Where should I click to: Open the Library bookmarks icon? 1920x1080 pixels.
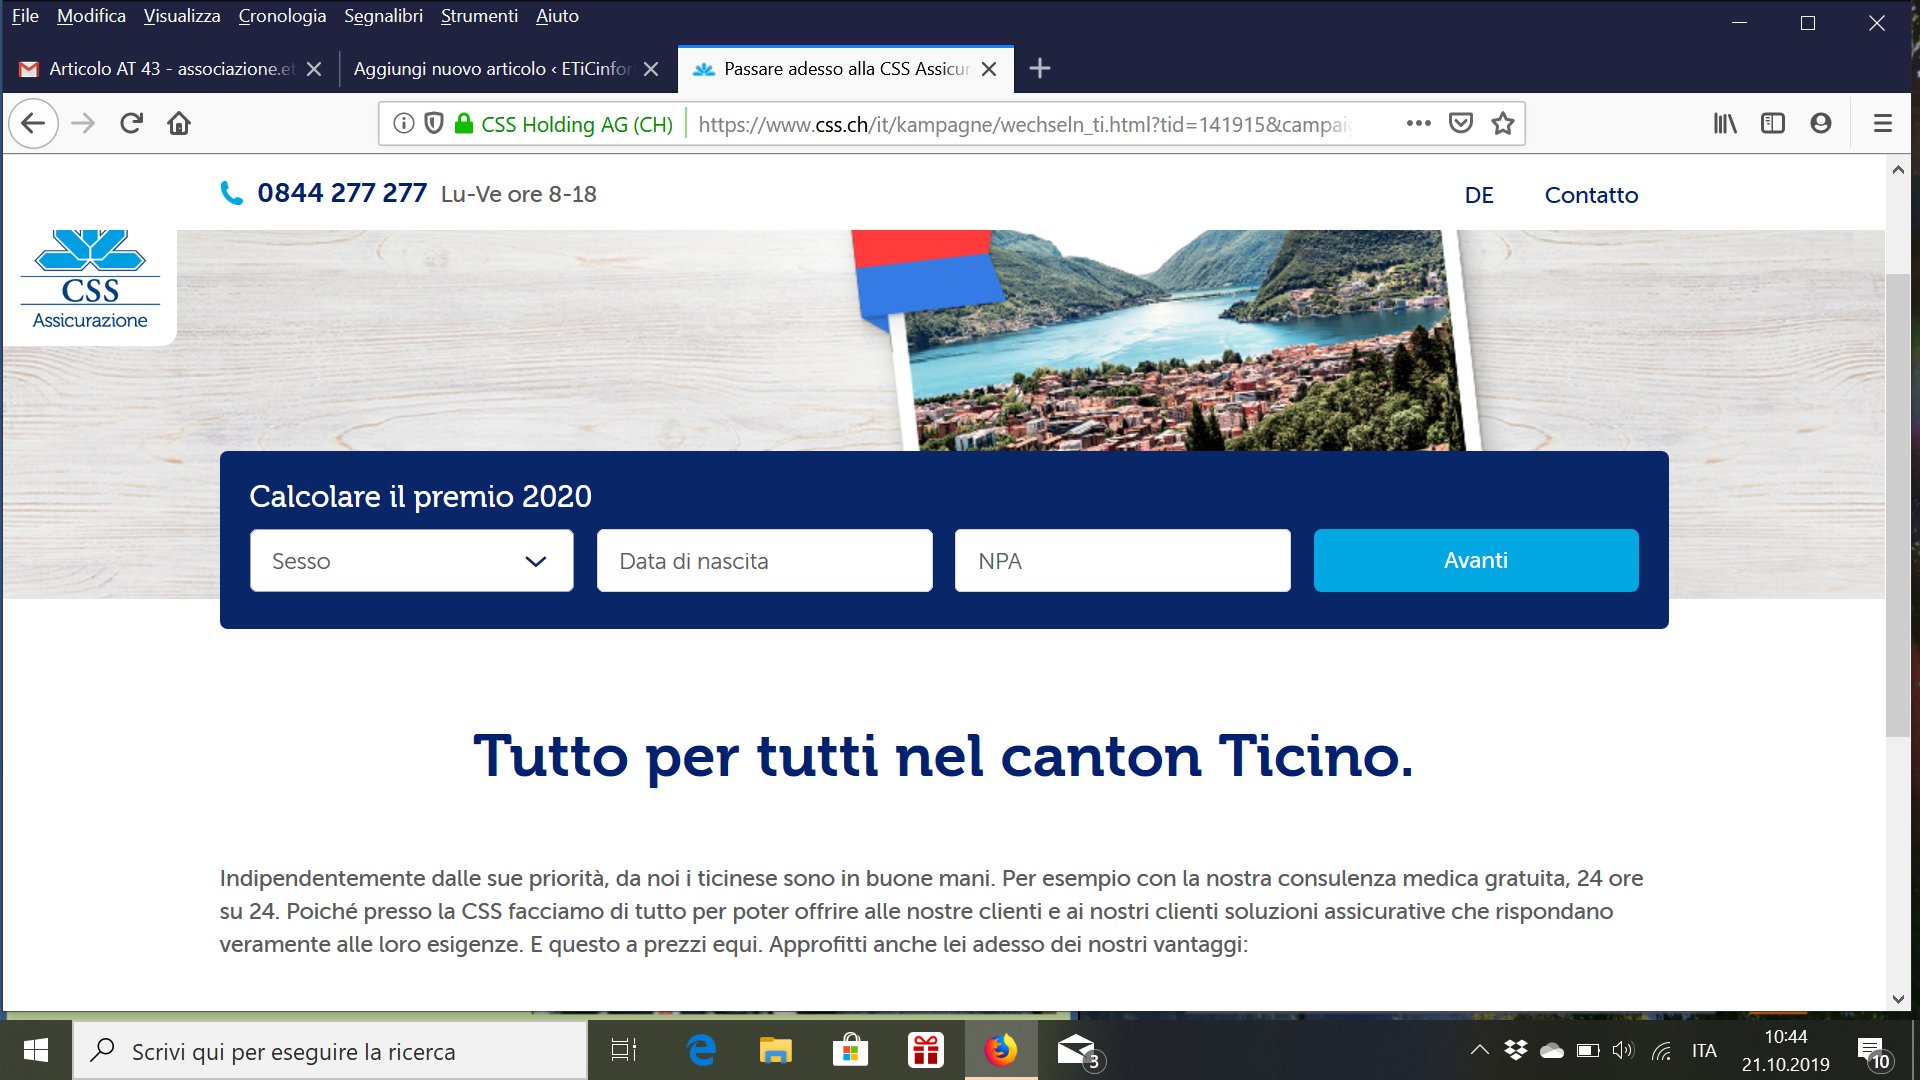point(1725,124)
